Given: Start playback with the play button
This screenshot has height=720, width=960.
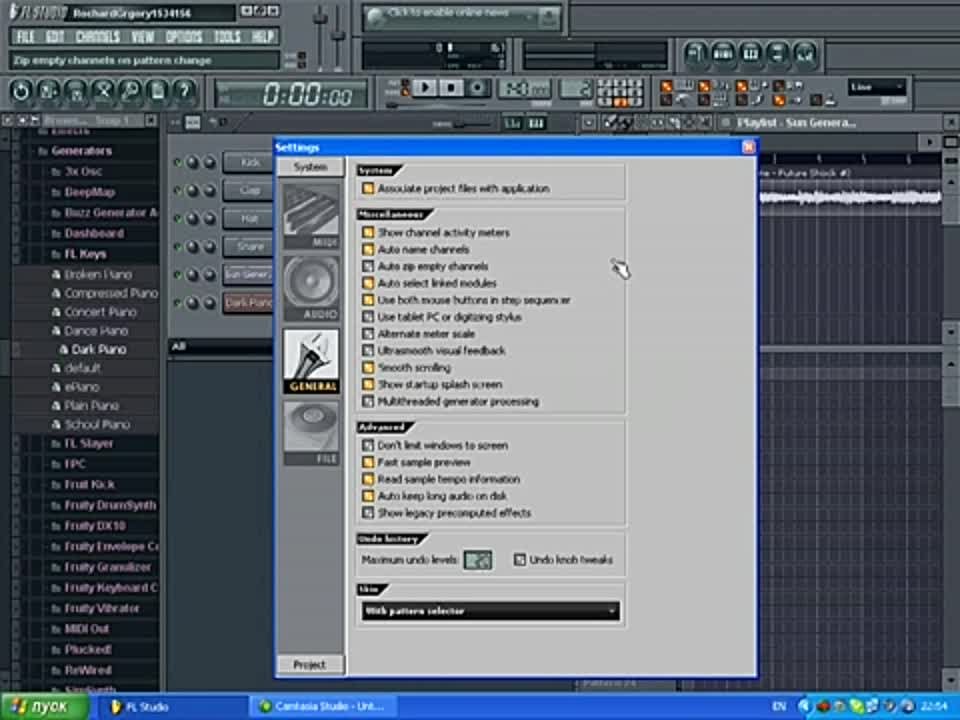Looking at the screenshot, I should (424, 88).
